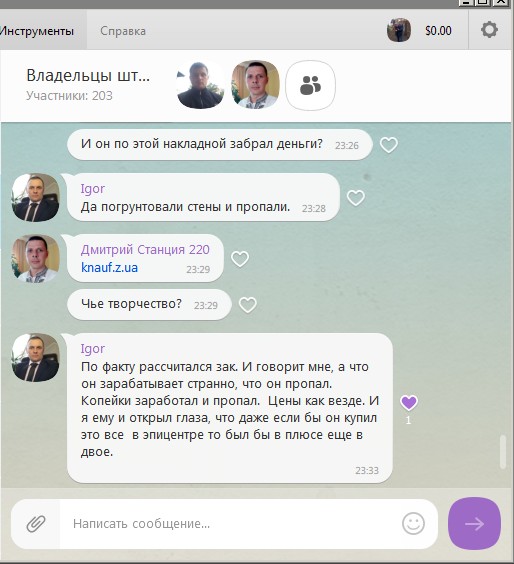Open the Инструменты menu
The width and height of the screenshot is (514, 564).
tap(37, 31)
